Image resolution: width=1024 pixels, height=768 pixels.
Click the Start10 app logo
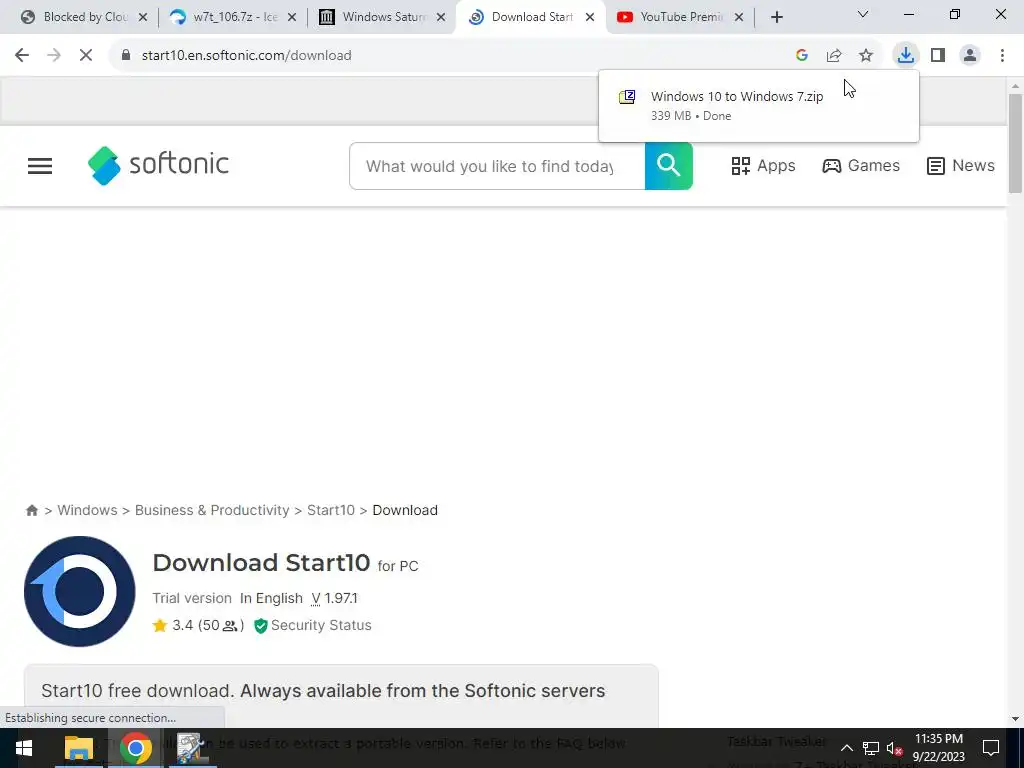coord(80,592)
